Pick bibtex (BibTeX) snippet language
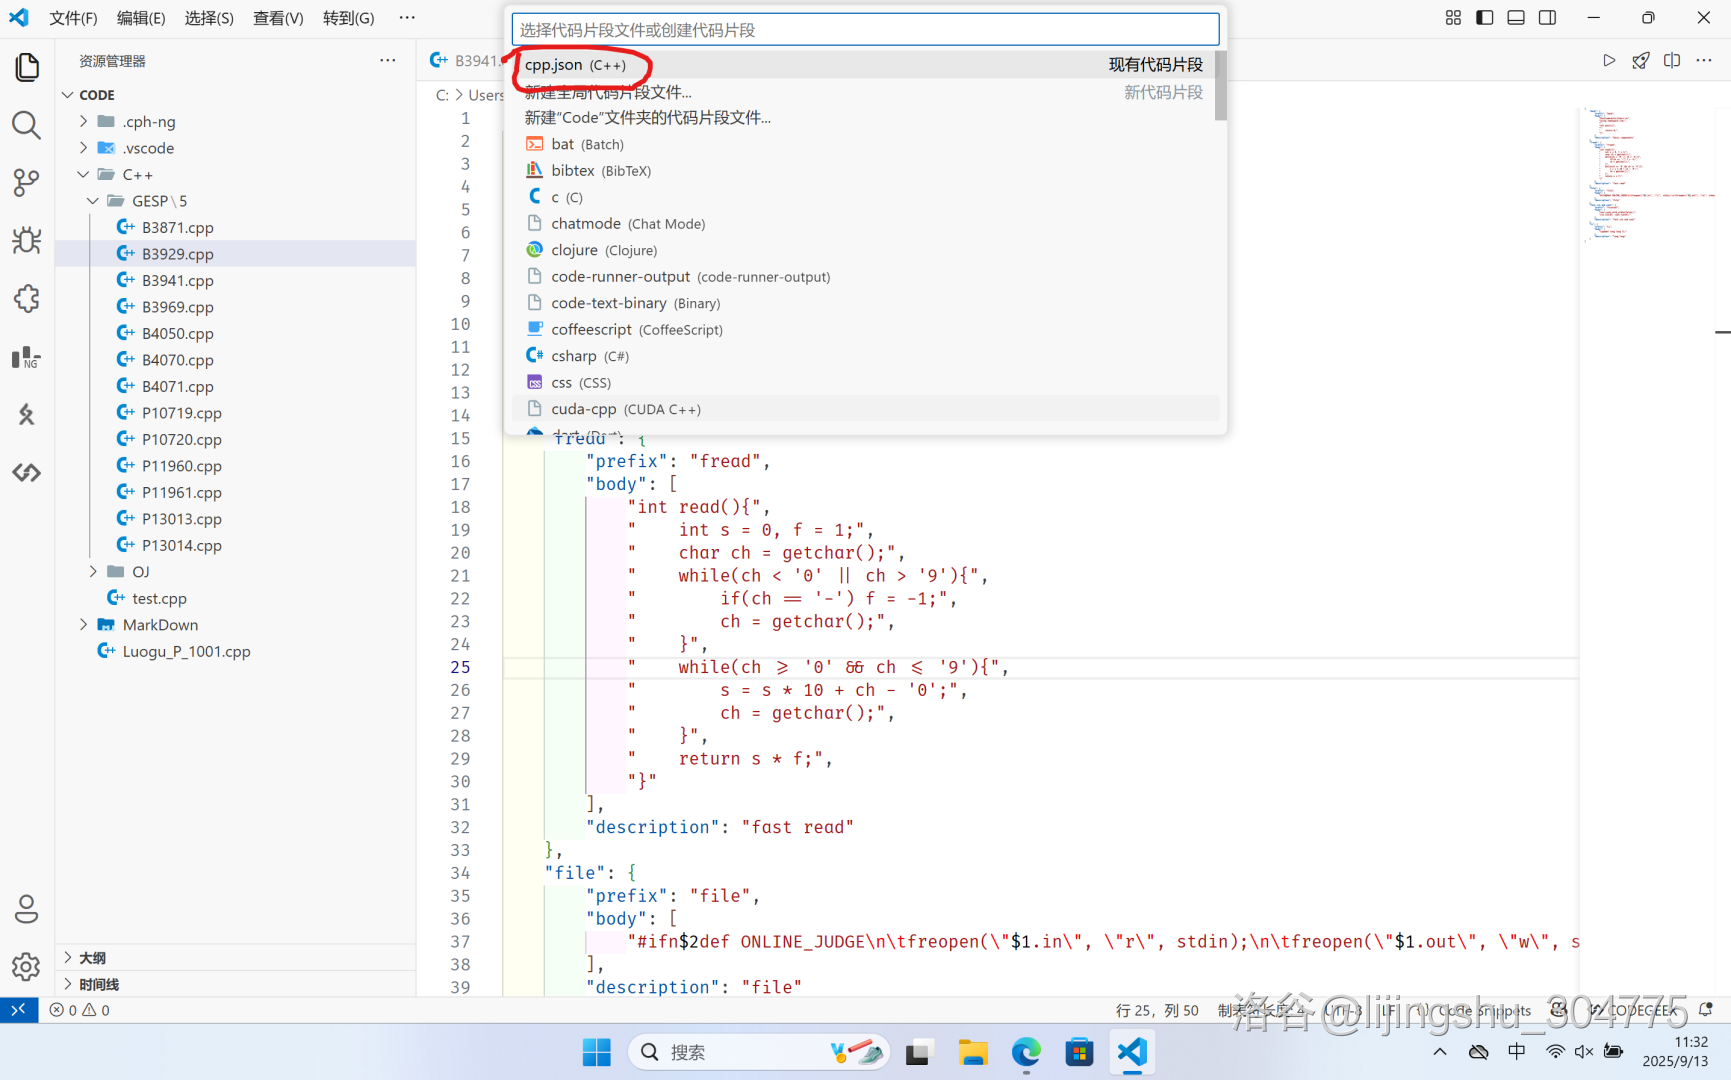Image resolution: width=1731 pixels, height=1080 pixels. tap(863, 171)
